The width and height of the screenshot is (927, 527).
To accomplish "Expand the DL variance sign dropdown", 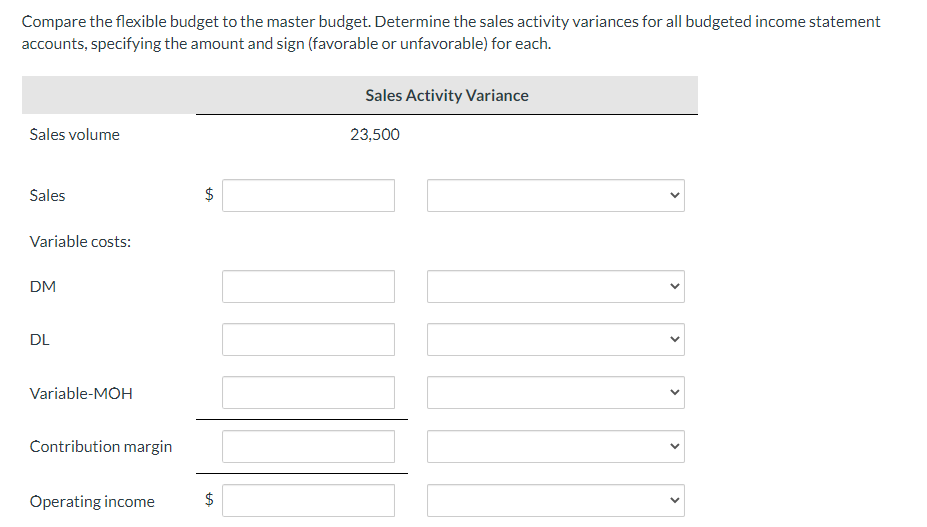I will (x=556, y=339).
